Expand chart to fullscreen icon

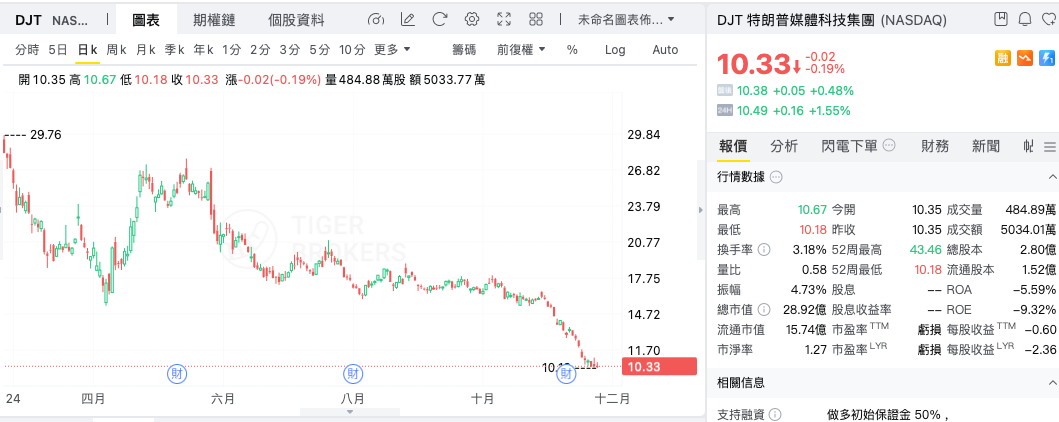pyautogui.click(x=504, y=20)
